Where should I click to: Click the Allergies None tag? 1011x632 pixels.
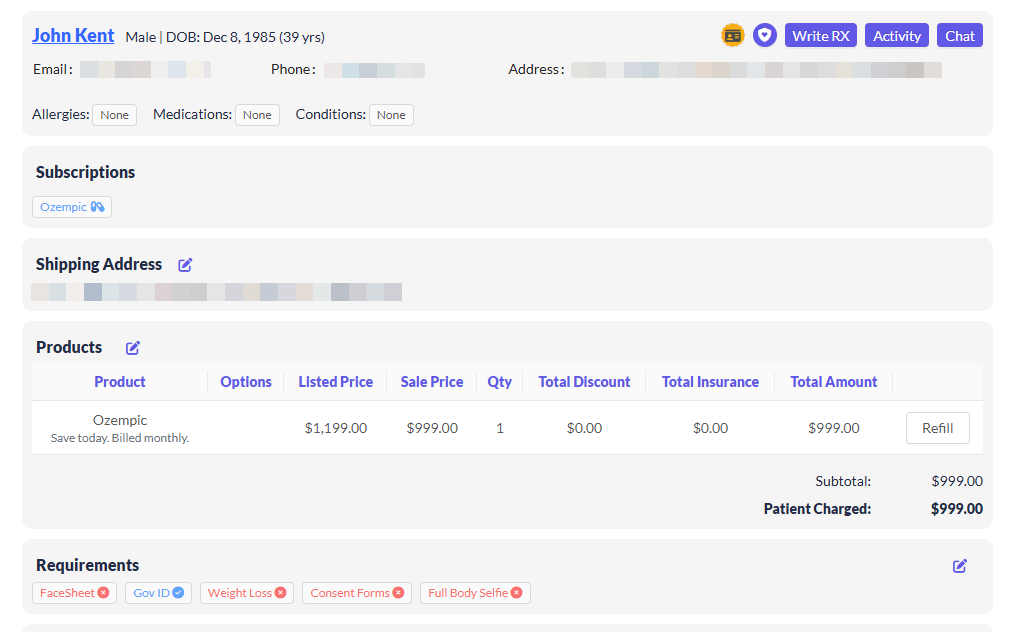click(x=114, y=115)
